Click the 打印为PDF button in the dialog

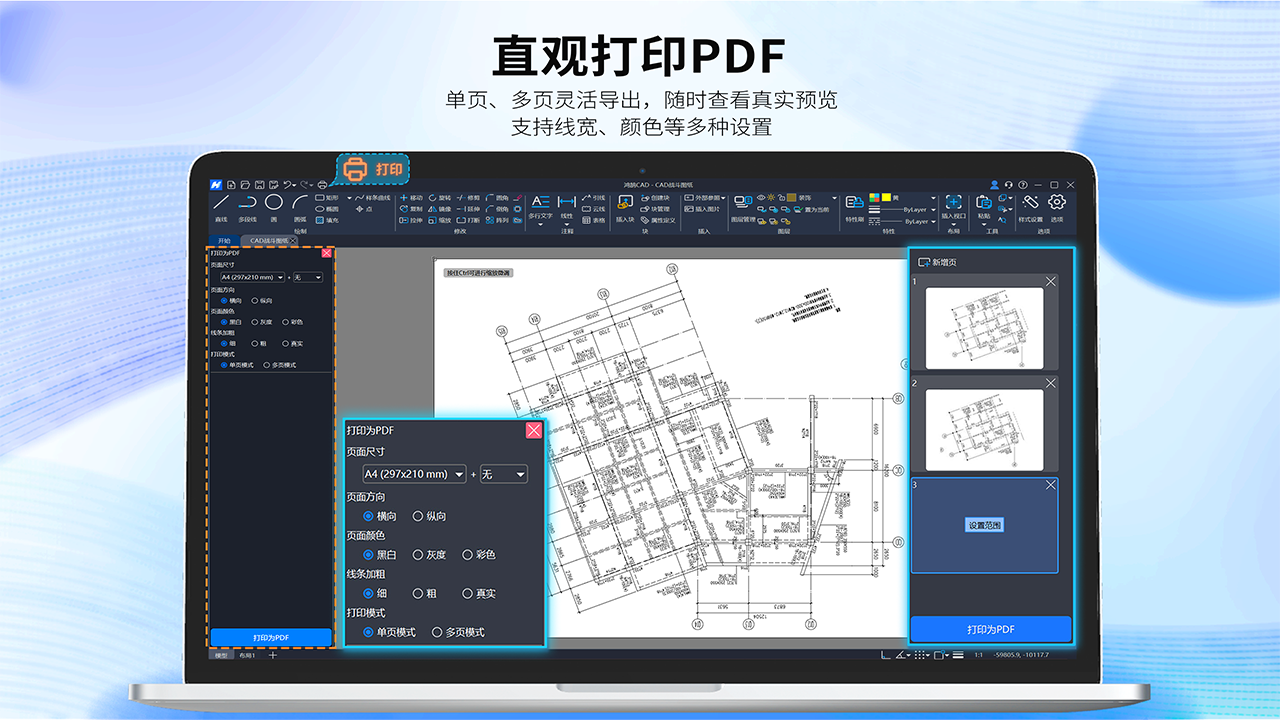[270, 637]
